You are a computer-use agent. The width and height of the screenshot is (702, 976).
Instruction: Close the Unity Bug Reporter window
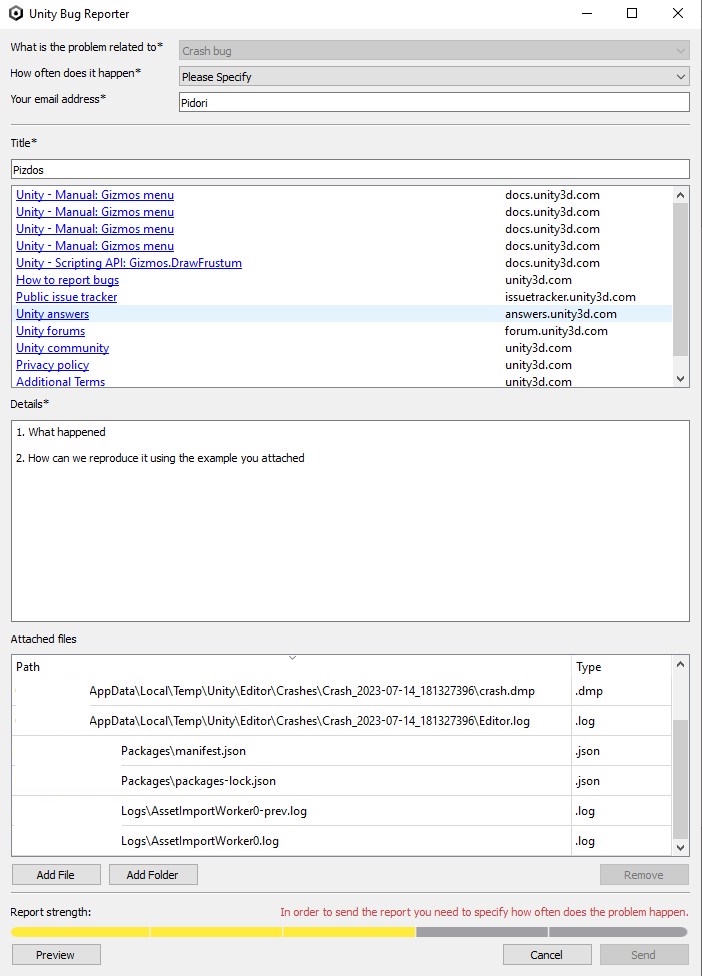678,13
